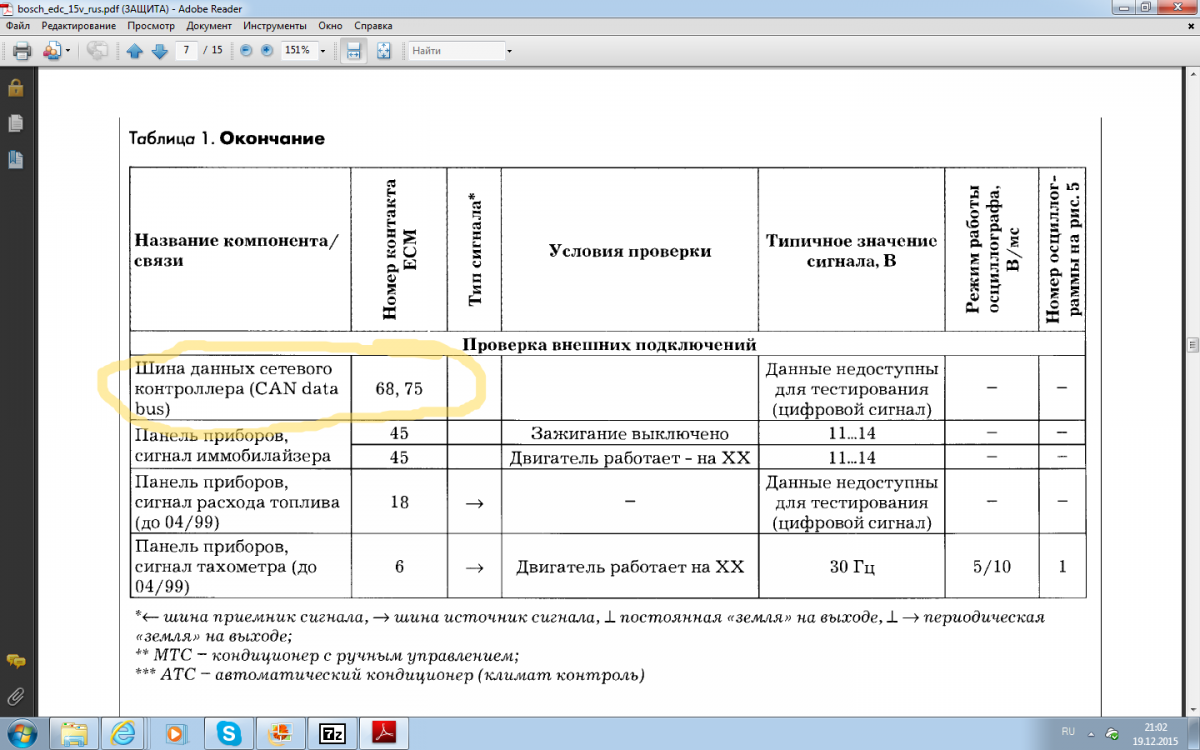Show hidden system tray icons

coord(1093,733)
